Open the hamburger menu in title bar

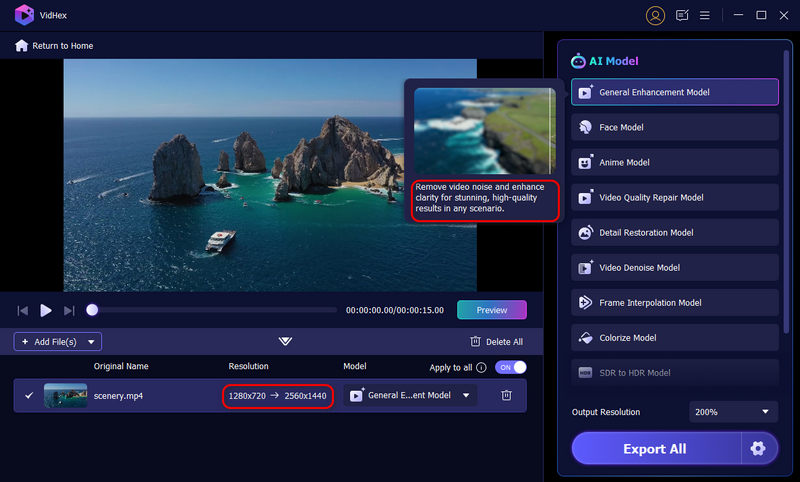click(705, 15)
